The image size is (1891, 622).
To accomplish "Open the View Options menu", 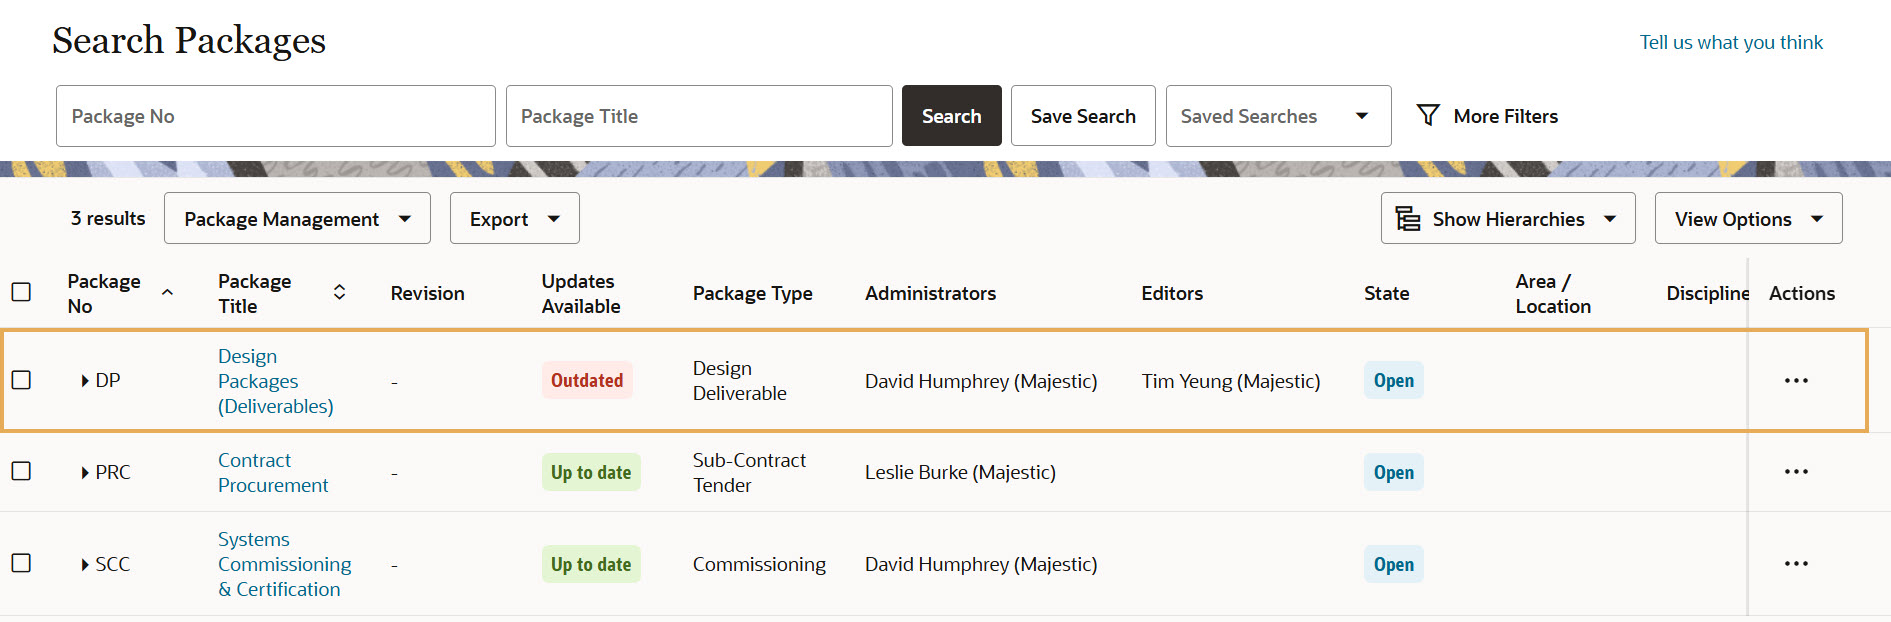I will coord(1748,219).
